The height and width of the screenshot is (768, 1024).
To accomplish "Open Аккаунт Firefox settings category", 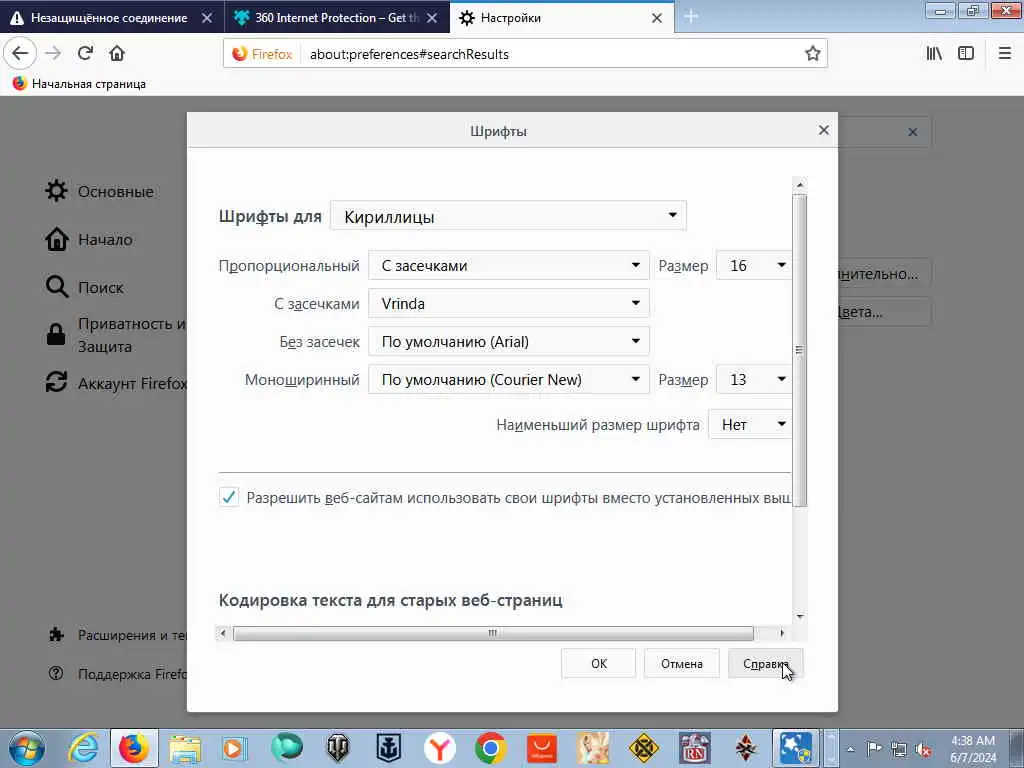I will [x=116, y=383].
